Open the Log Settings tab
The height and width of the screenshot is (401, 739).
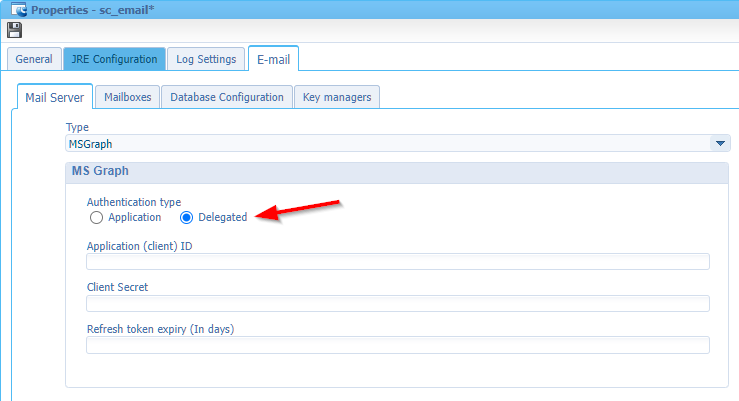[x=206, y=59]
